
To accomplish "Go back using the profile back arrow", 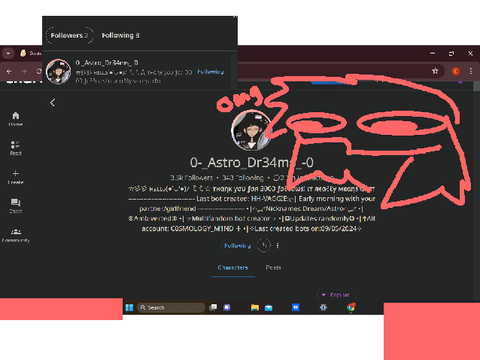I will pyautogui.click(x=52, y=102).
